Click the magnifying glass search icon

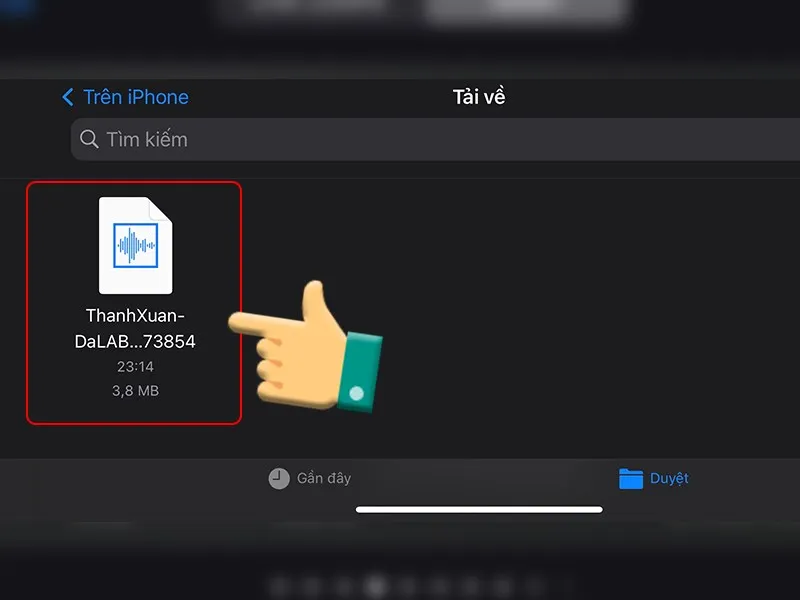pos(89,139)
